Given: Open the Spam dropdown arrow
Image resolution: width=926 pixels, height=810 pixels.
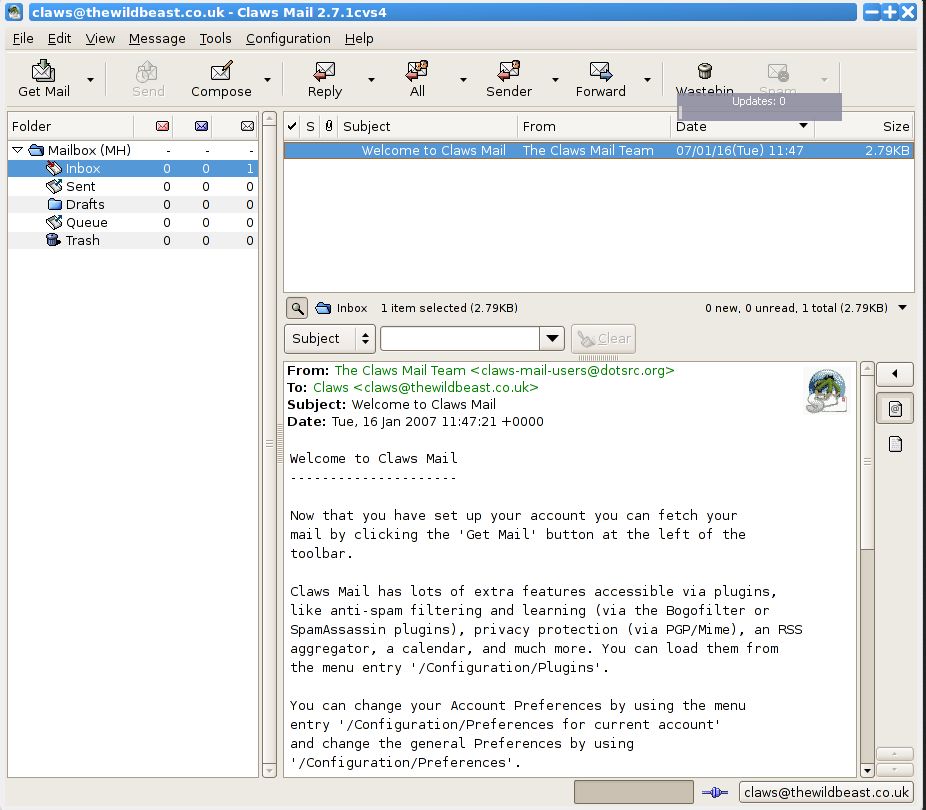Looking at the screenshot, I should 825,79.
